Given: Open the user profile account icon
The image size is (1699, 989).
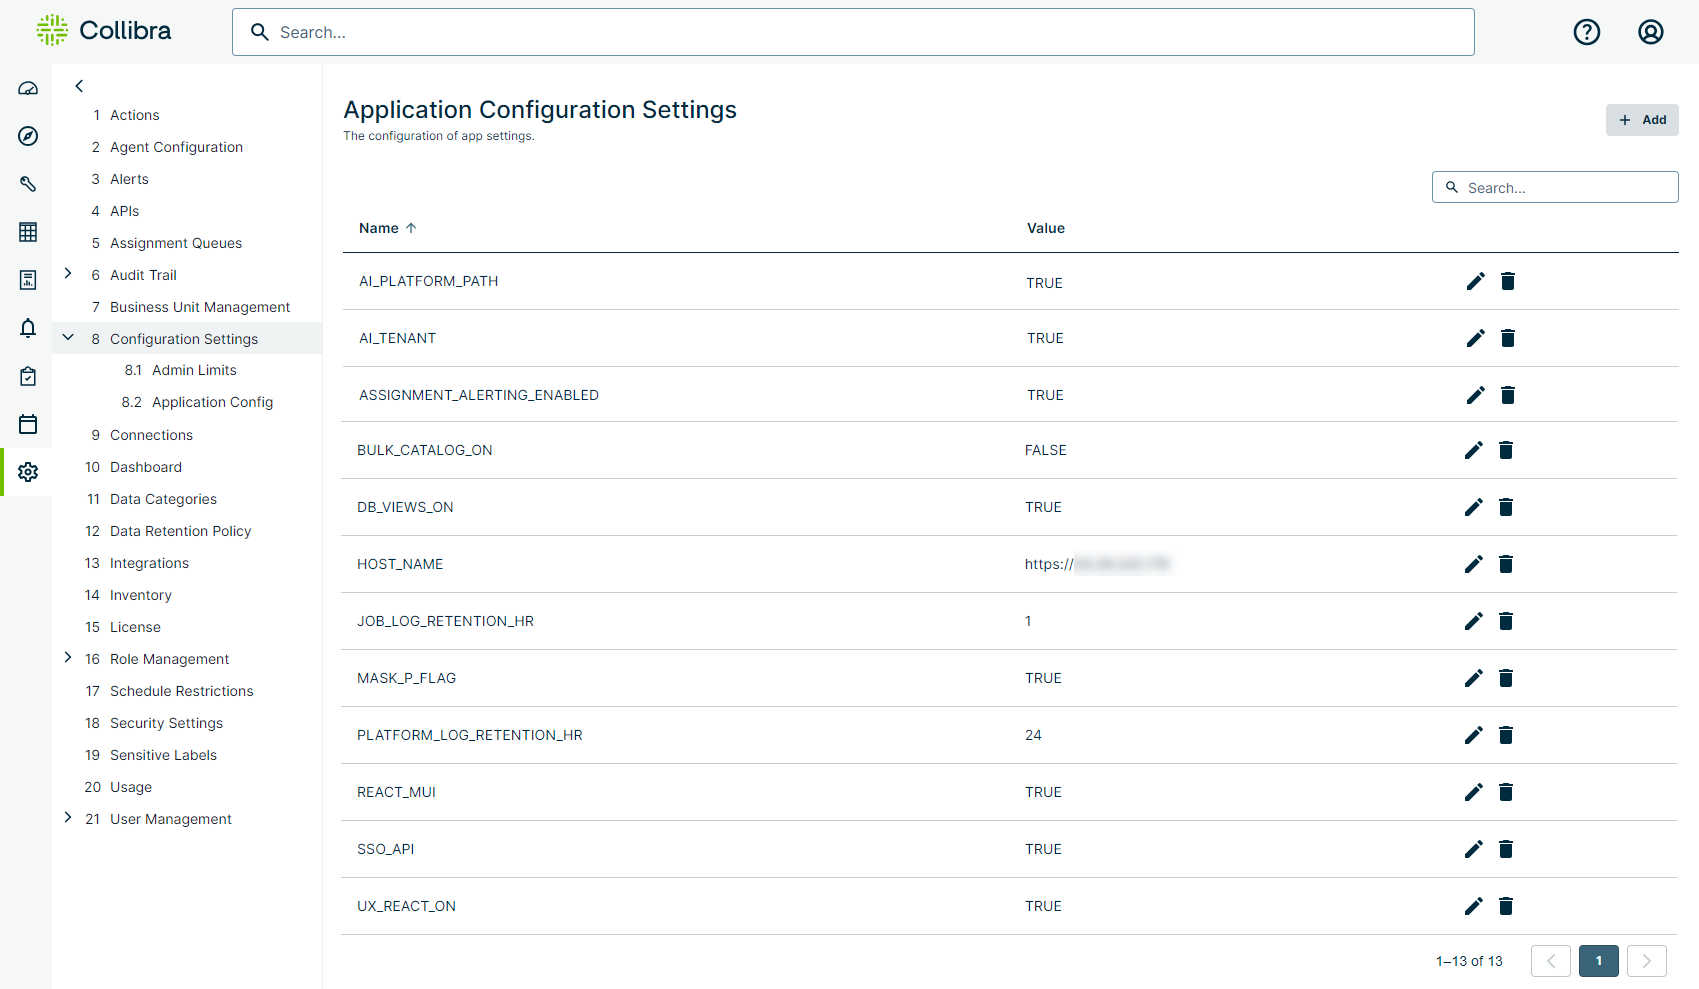Looking at the screenshot, I should click(1650, 32).
